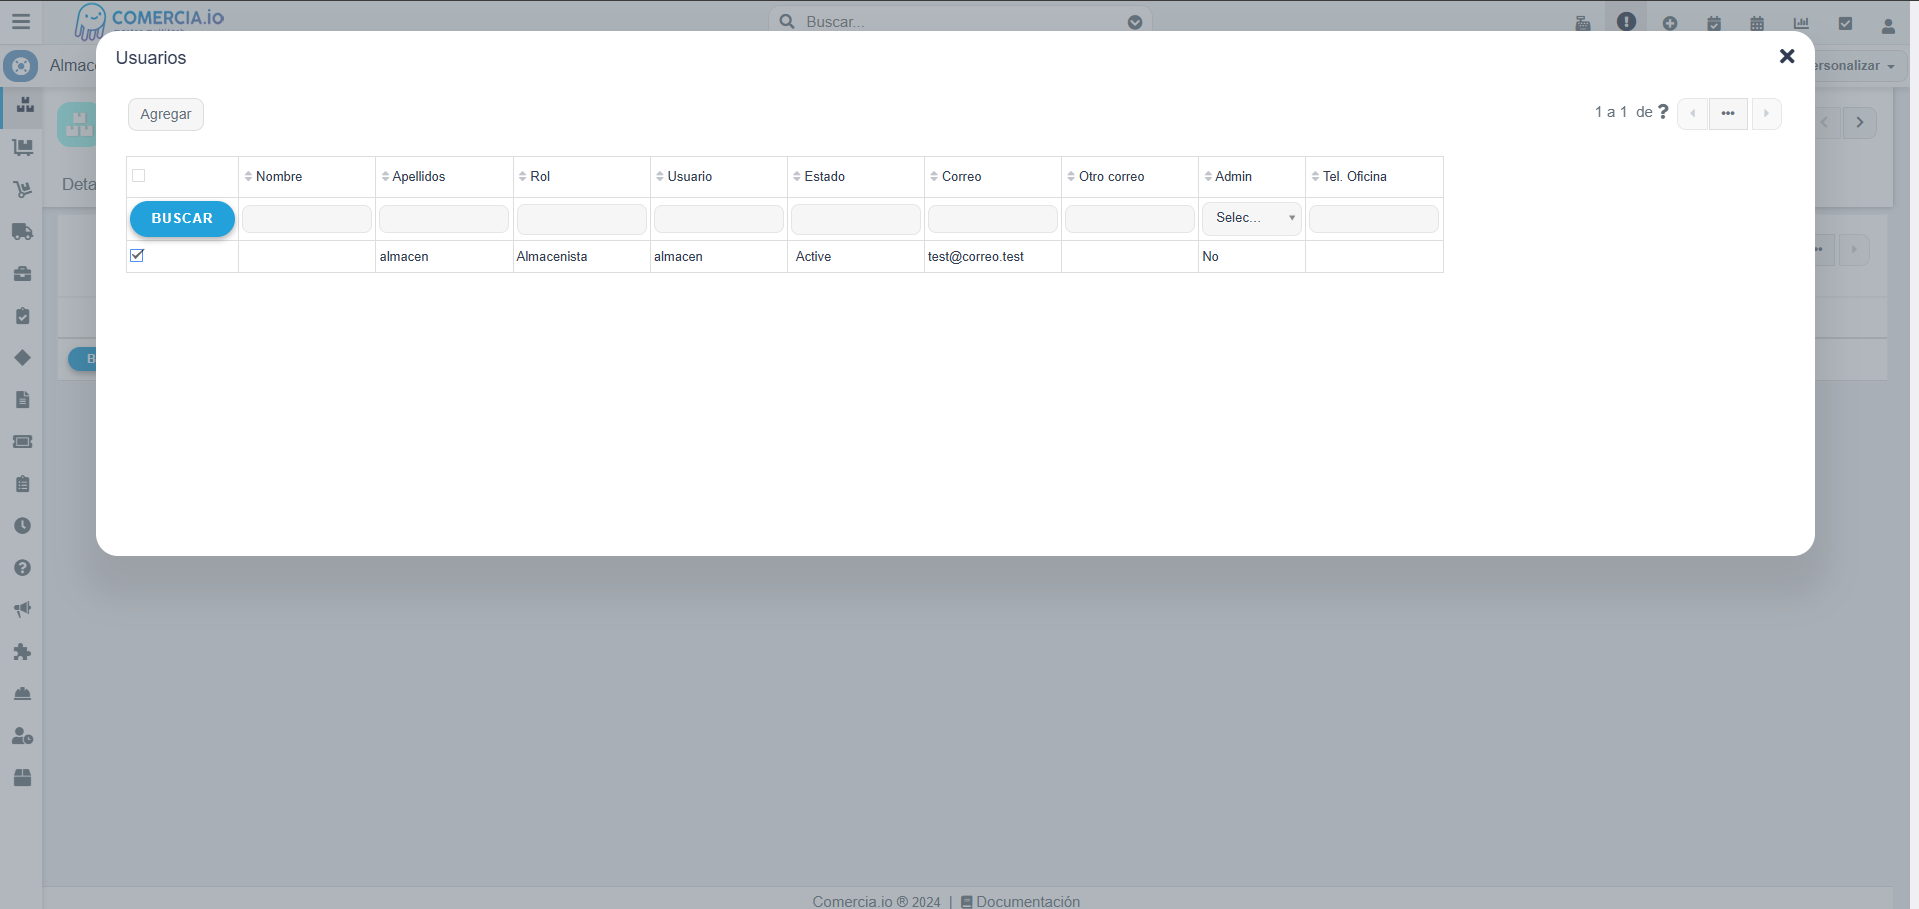Open the Admin filter Selec... dropdown

1252,218
